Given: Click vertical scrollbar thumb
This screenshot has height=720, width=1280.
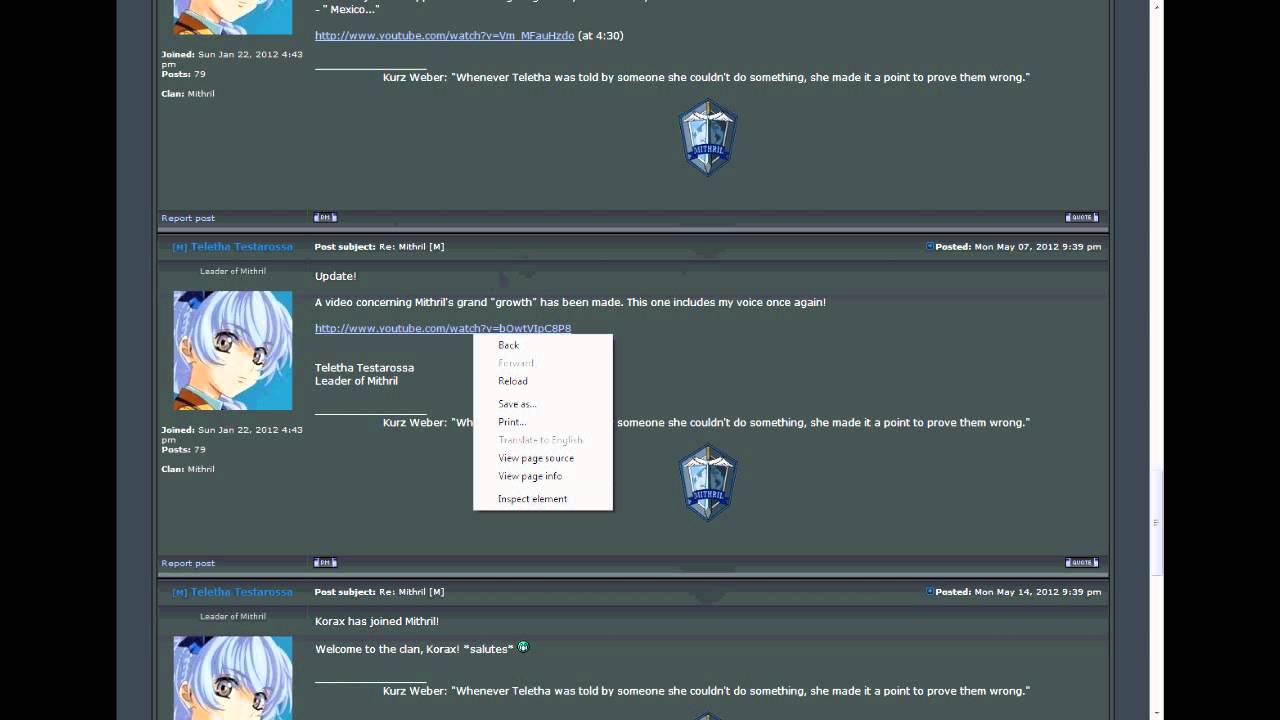Looking at the screenshot, I should click(x=1157, y=522).
